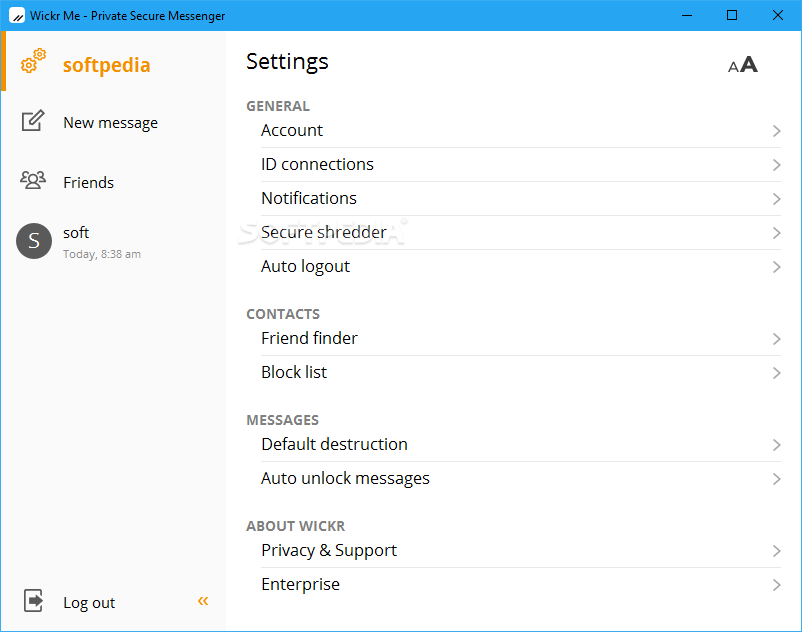Open Enterprise information
The image size is (802, 632).
521,584
